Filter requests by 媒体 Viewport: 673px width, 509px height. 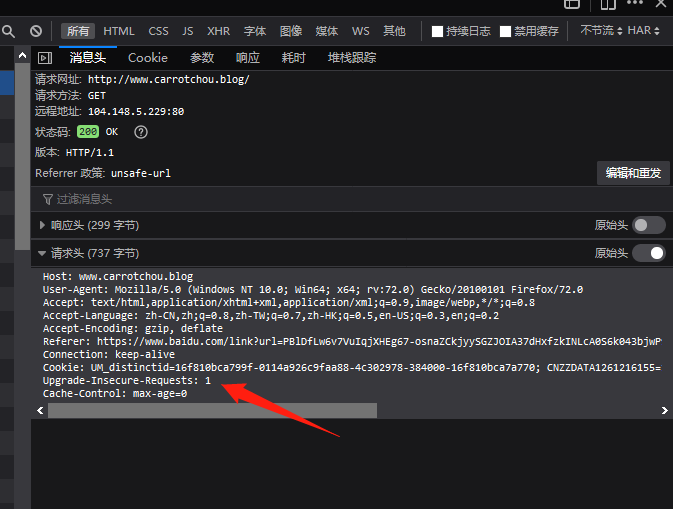click(327, 31)
